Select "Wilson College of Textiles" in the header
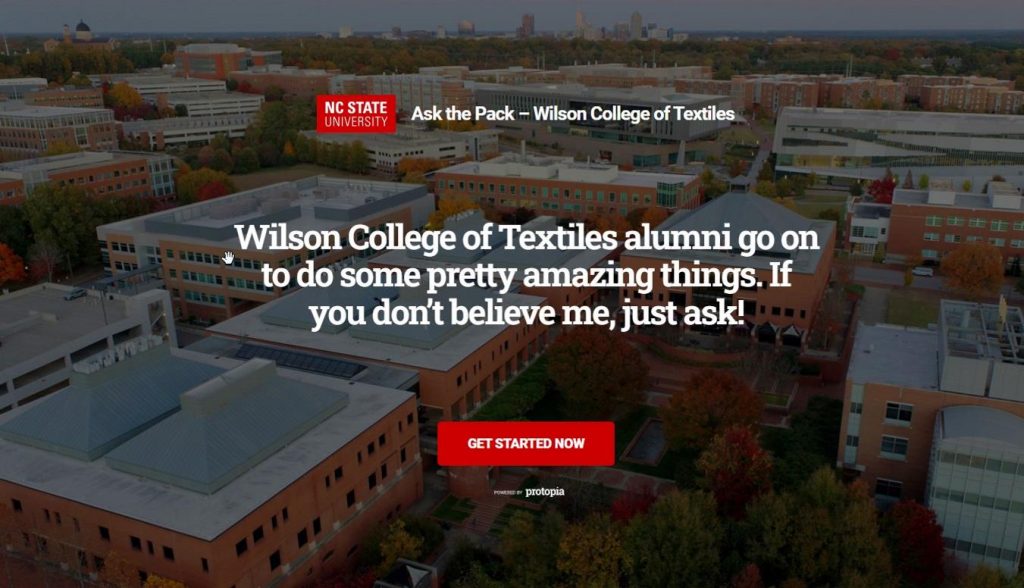The image size is (1024, 588). pos(633,114)
